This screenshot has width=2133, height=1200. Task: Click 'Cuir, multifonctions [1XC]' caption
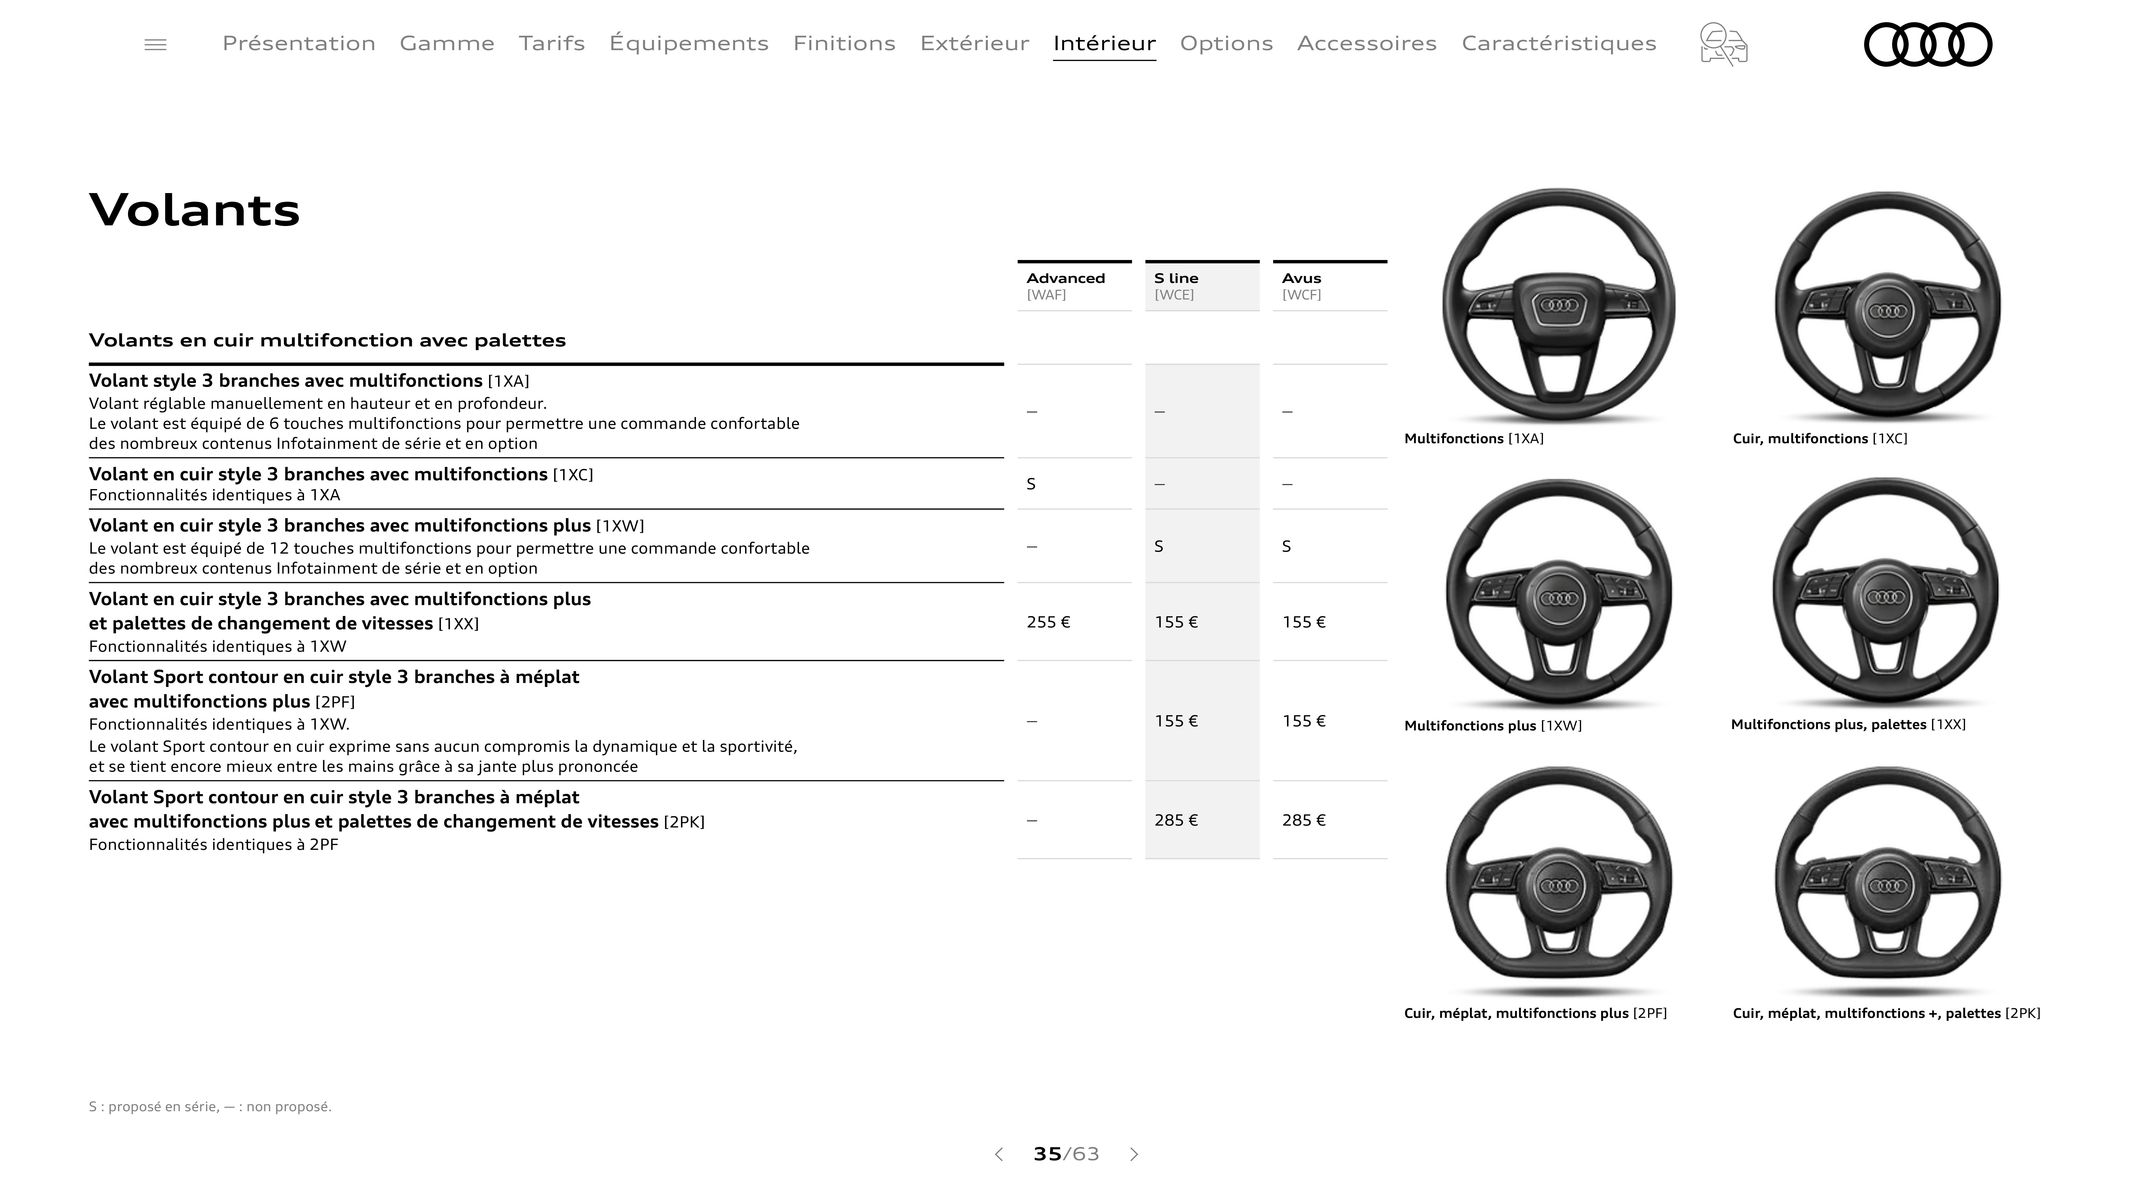[1820, 439]
